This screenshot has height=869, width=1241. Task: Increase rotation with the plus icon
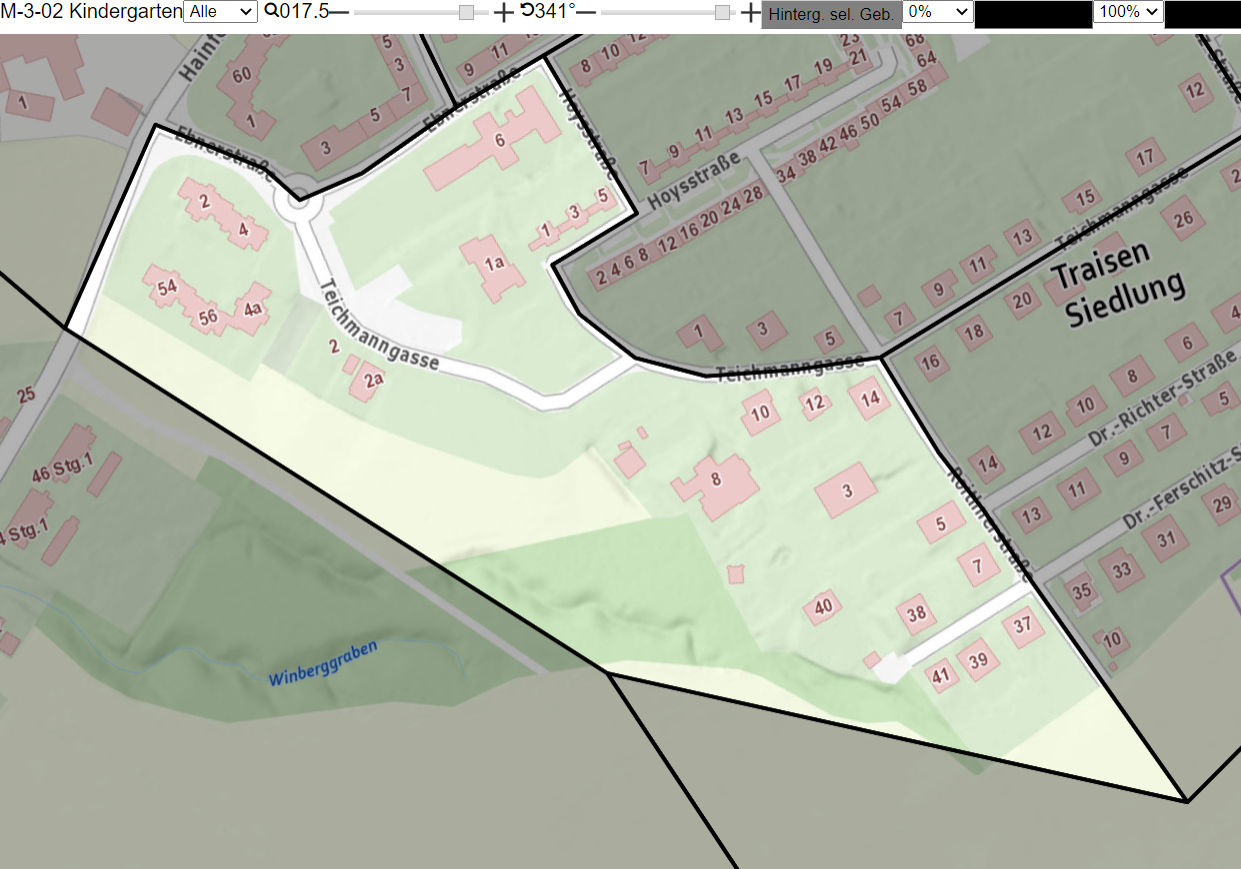tap(751, 12)
